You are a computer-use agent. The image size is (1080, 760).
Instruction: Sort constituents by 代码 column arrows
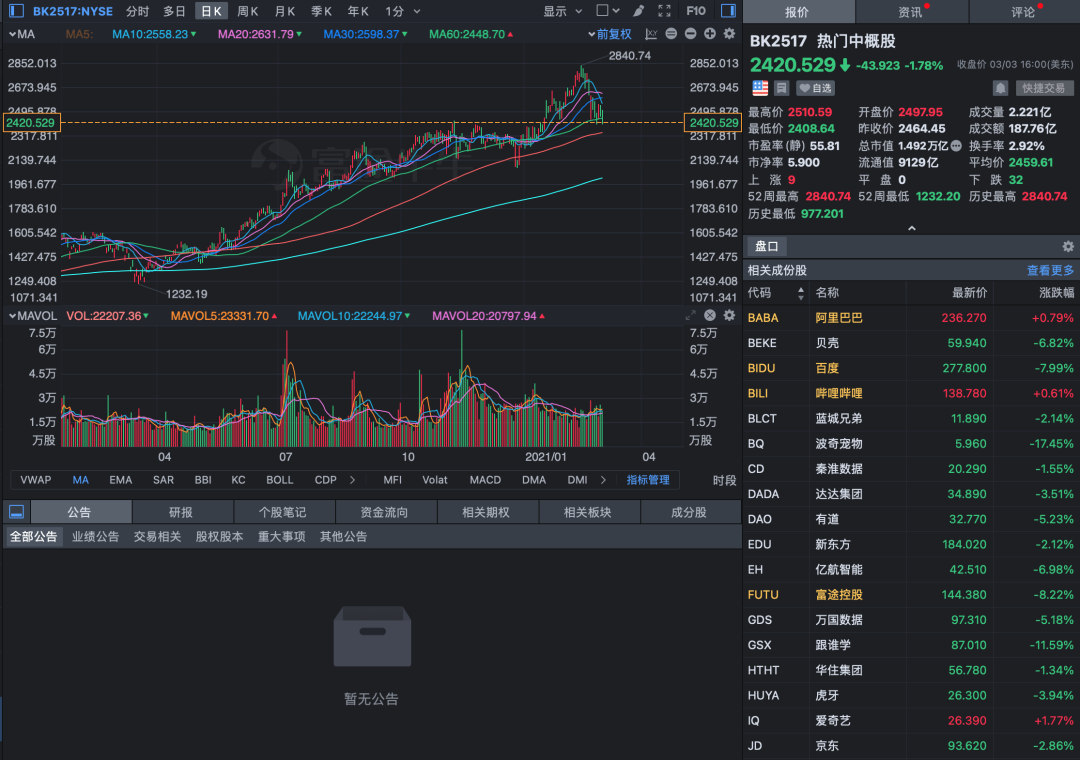pos(800,293)
